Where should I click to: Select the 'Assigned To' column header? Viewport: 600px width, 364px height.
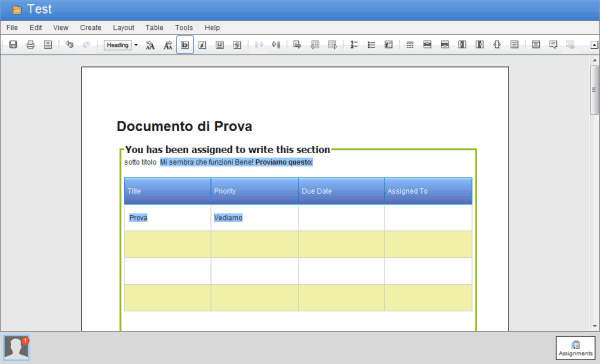click(428, 191)
